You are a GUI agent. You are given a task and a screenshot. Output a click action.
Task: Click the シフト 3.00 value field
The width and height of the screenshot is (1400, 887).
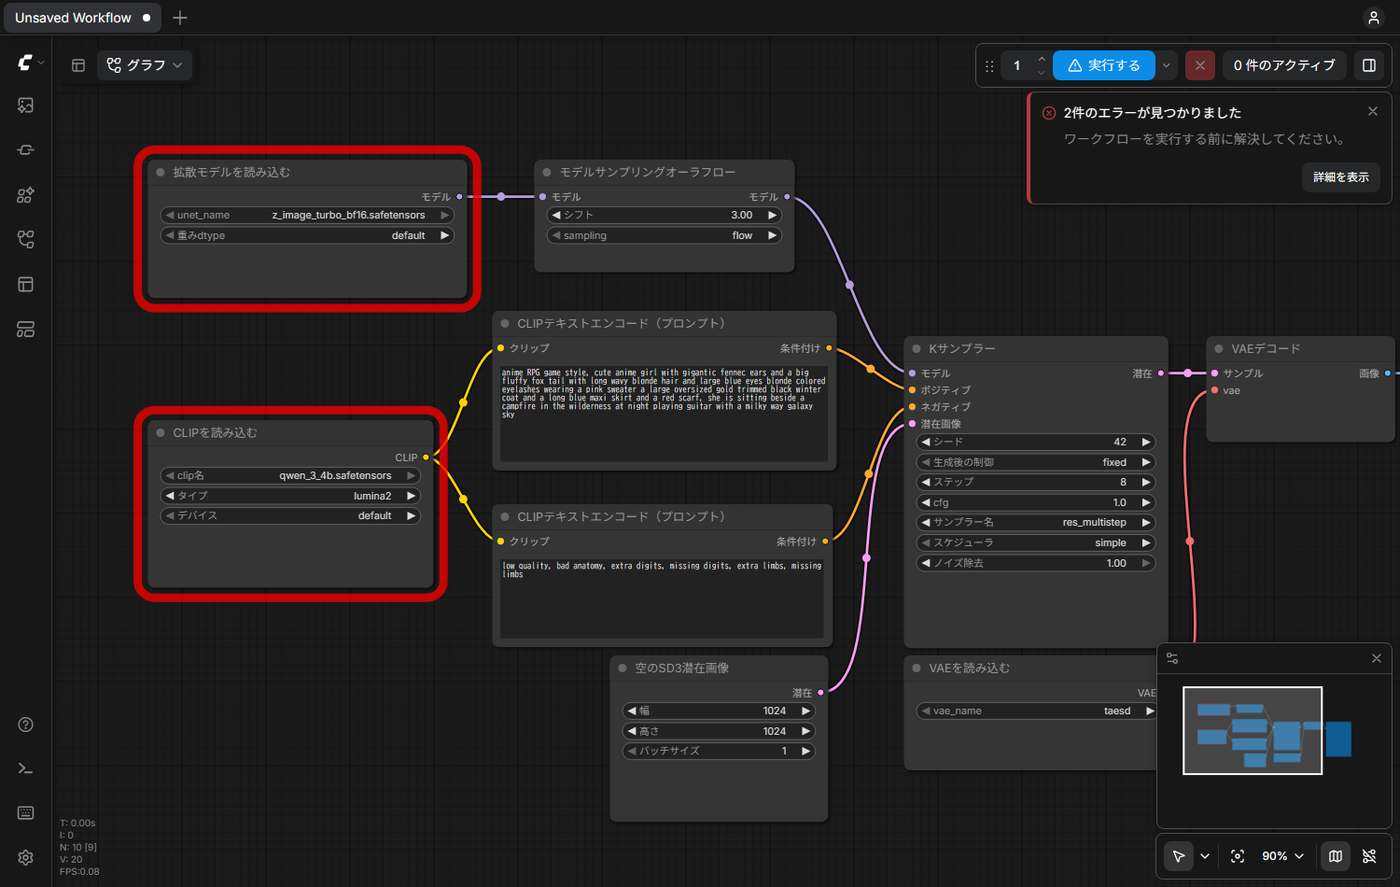click(664, 215)
